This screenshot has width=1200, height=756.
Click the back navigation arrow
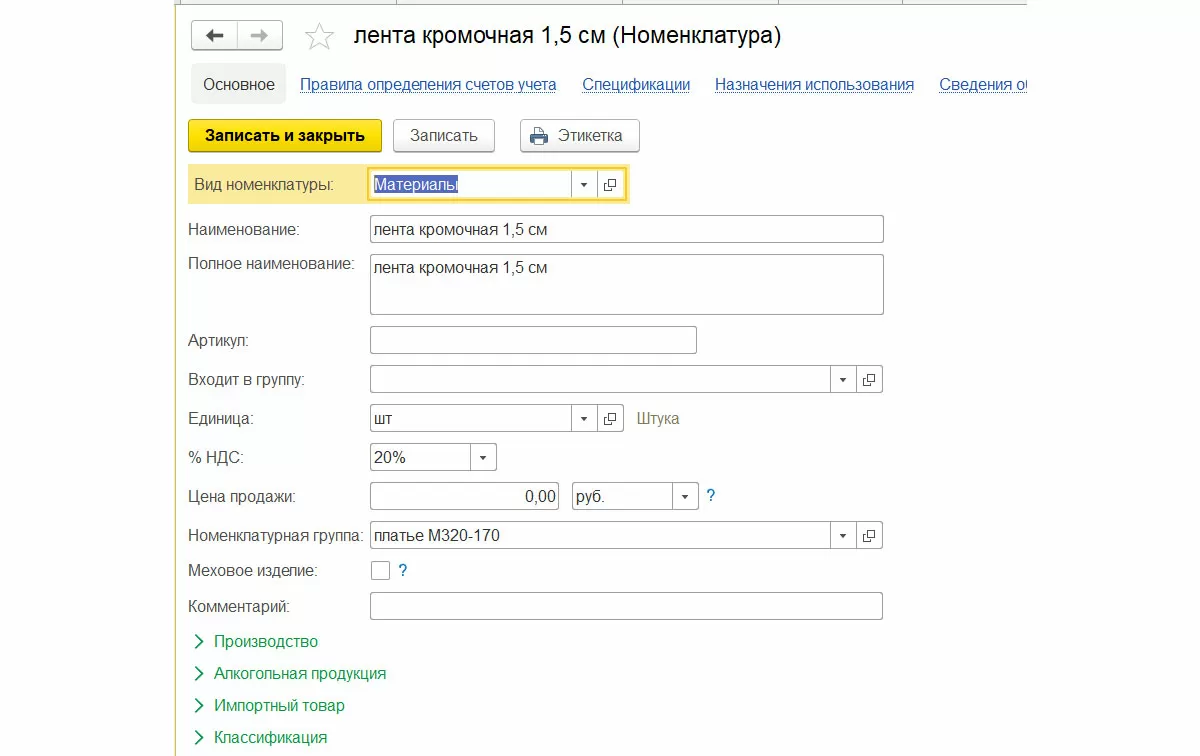tap(214, 36)
